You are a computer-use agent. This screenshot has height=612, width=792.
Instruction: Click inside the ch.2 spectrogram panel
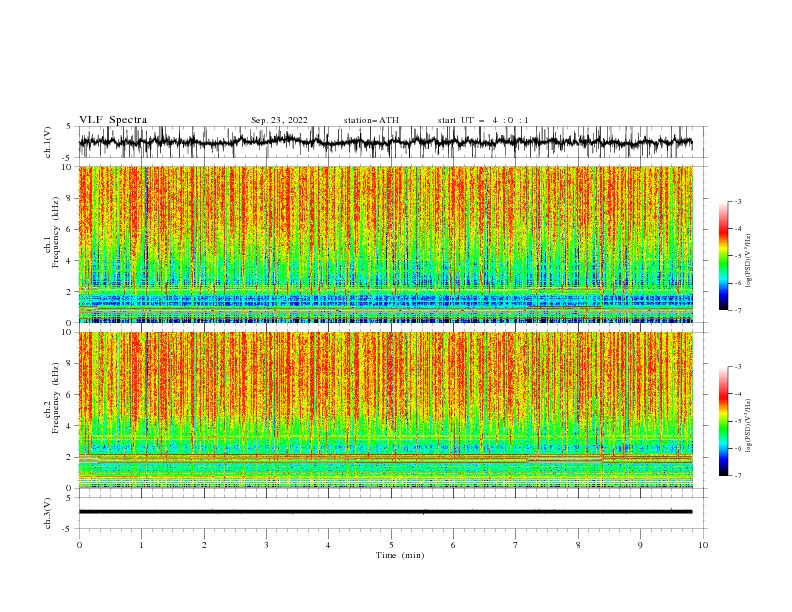[386, 410]
